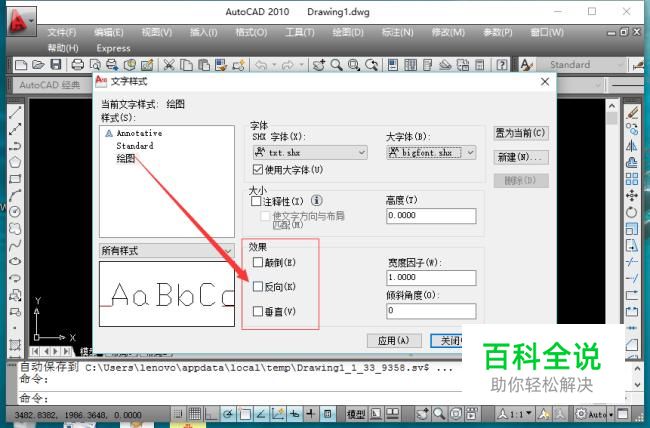Click the New drawing icon in toolbar
Image resolution: width=650 pixels, height=428 pixels.
point(21,65)
